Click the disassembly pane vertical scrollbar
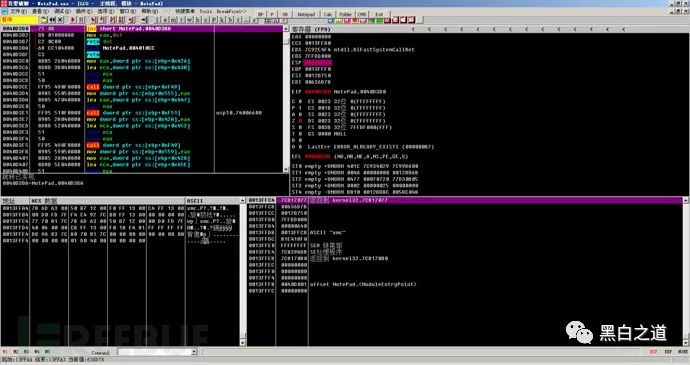The height and width of the screenshot is (365, 690). pyautogui.click(x=286, y=99)
